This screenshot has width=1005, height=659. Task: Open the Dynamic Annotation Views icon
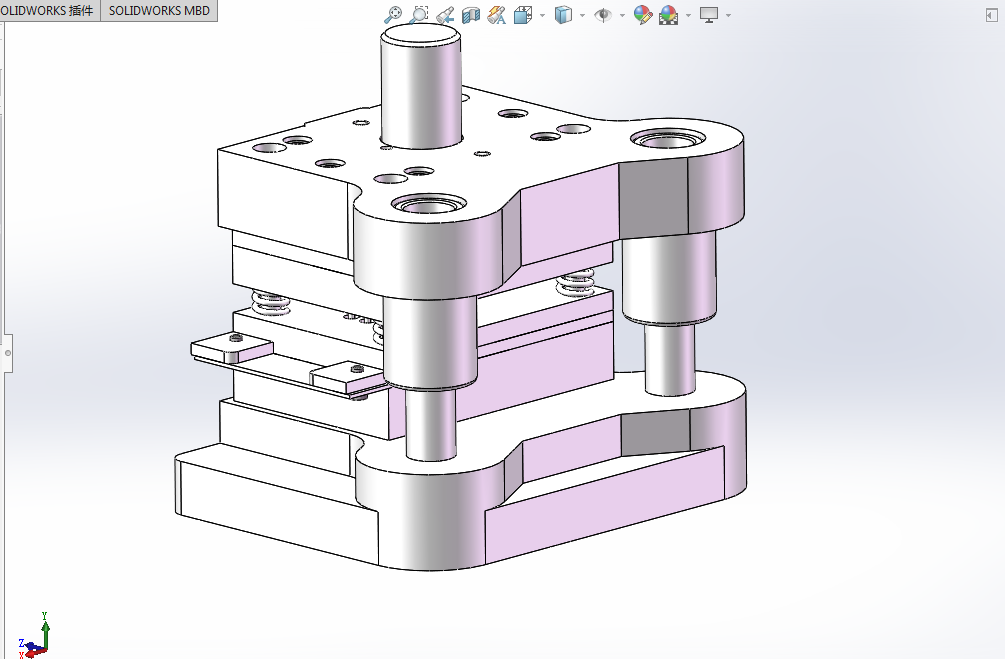pos(497,15)
